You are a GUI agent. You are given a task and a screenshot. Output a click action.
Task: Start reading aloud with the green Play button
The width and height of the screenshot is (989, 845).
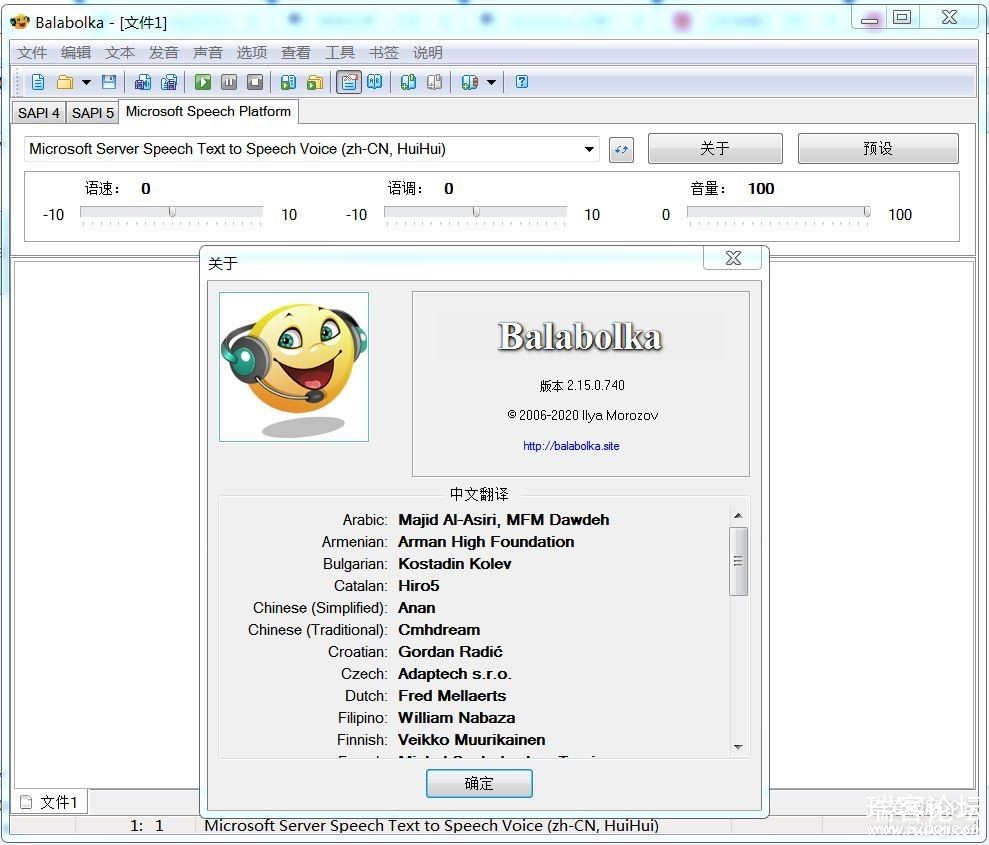click(x=203, y=82)
